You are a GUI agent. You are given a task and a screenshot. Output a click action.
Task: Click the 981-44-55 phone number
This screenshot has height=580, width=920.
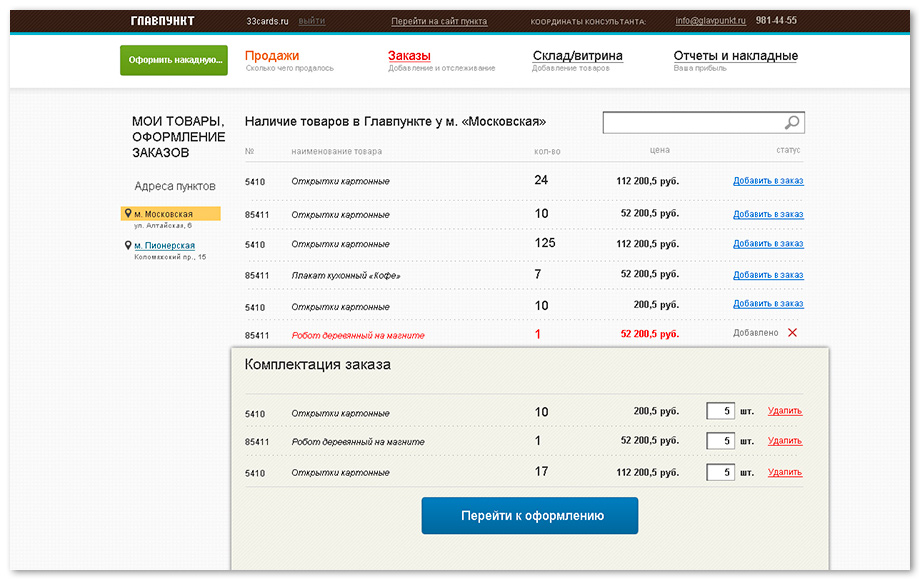point(776,21)
